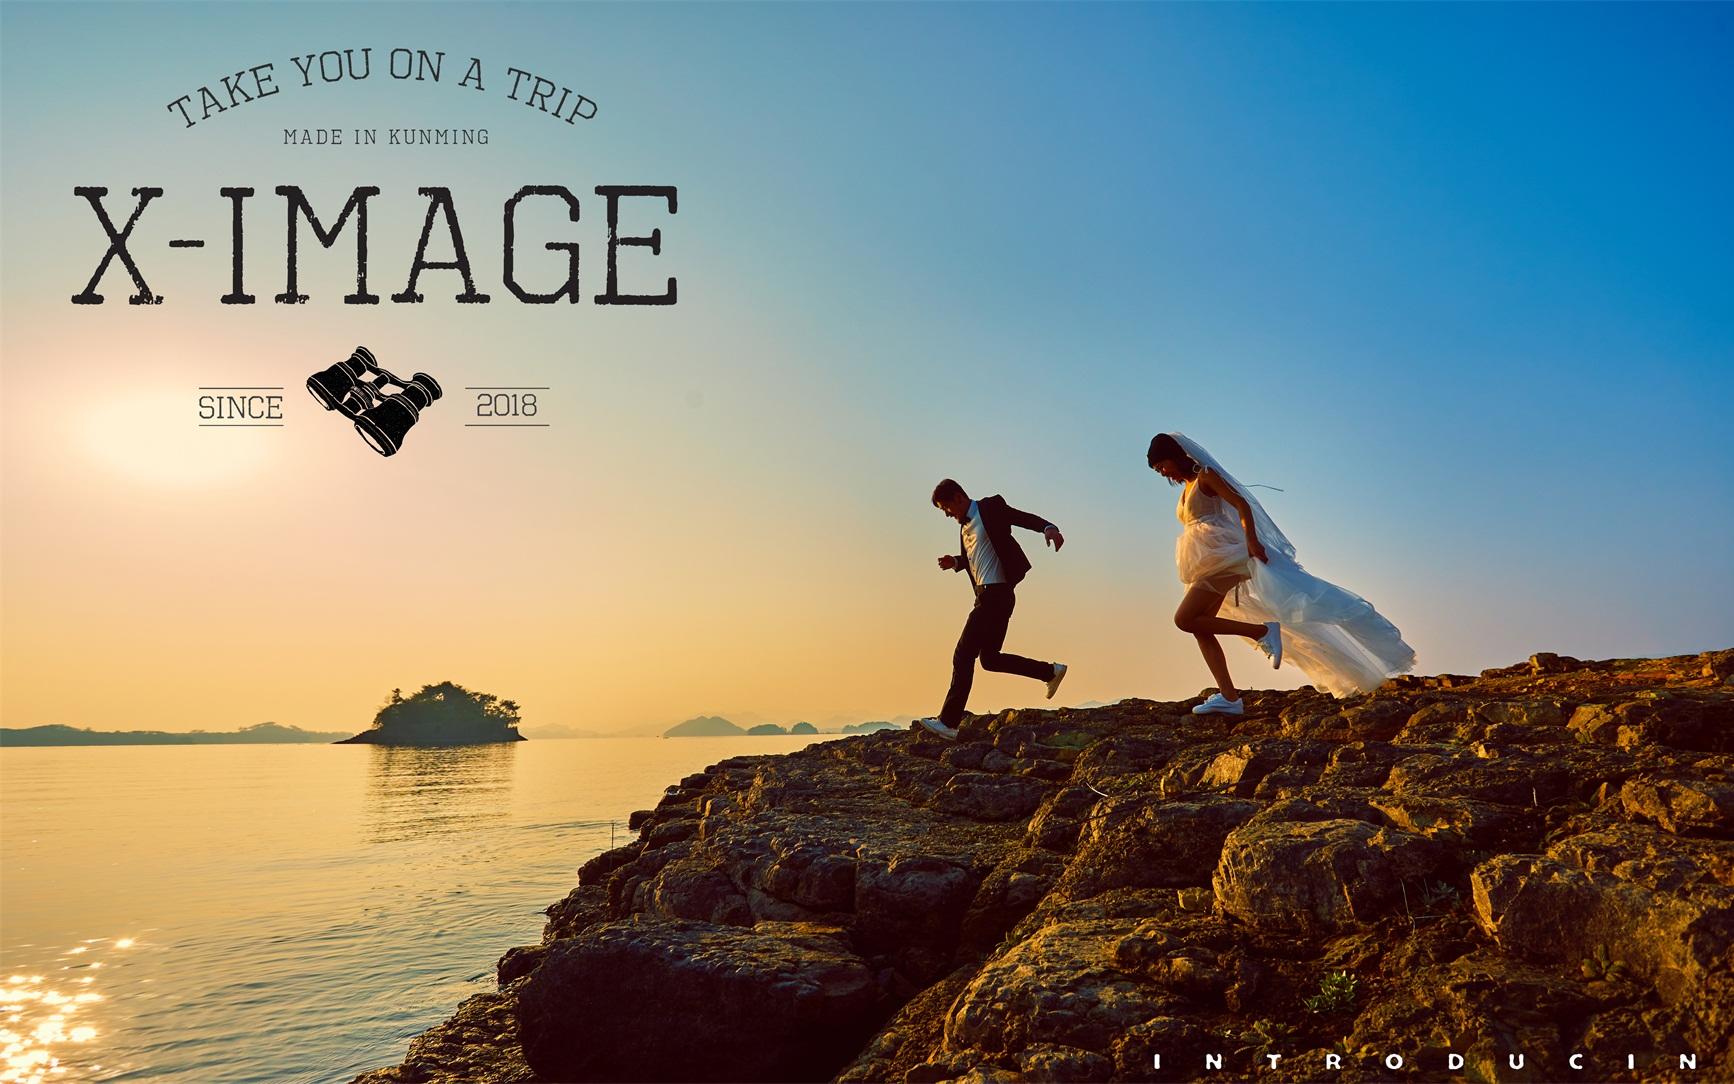Click the binoculars logo icon
The width and height of the screenshot is (1734, 1084).
tap(374, 401)
